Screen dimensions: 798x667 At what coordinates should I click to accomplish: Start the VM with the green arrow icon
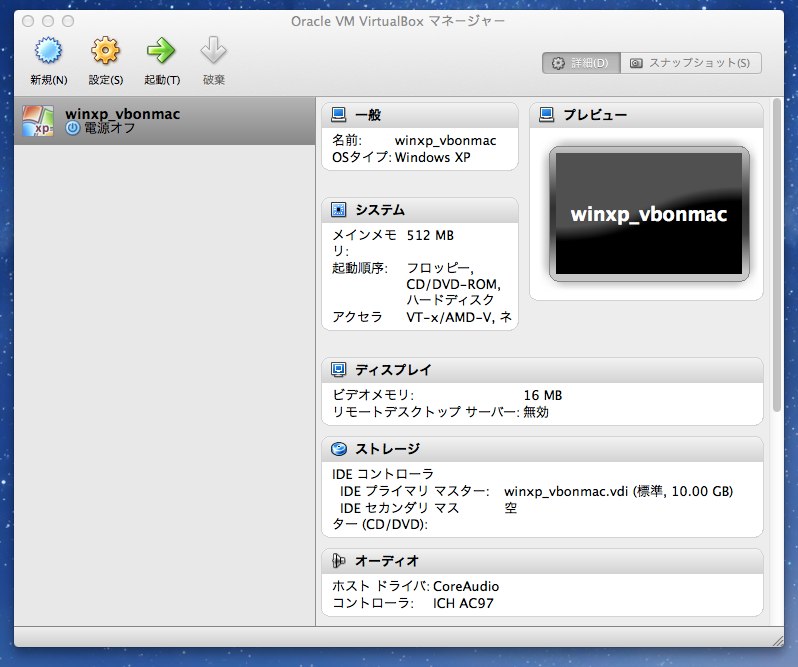(161, 50)
